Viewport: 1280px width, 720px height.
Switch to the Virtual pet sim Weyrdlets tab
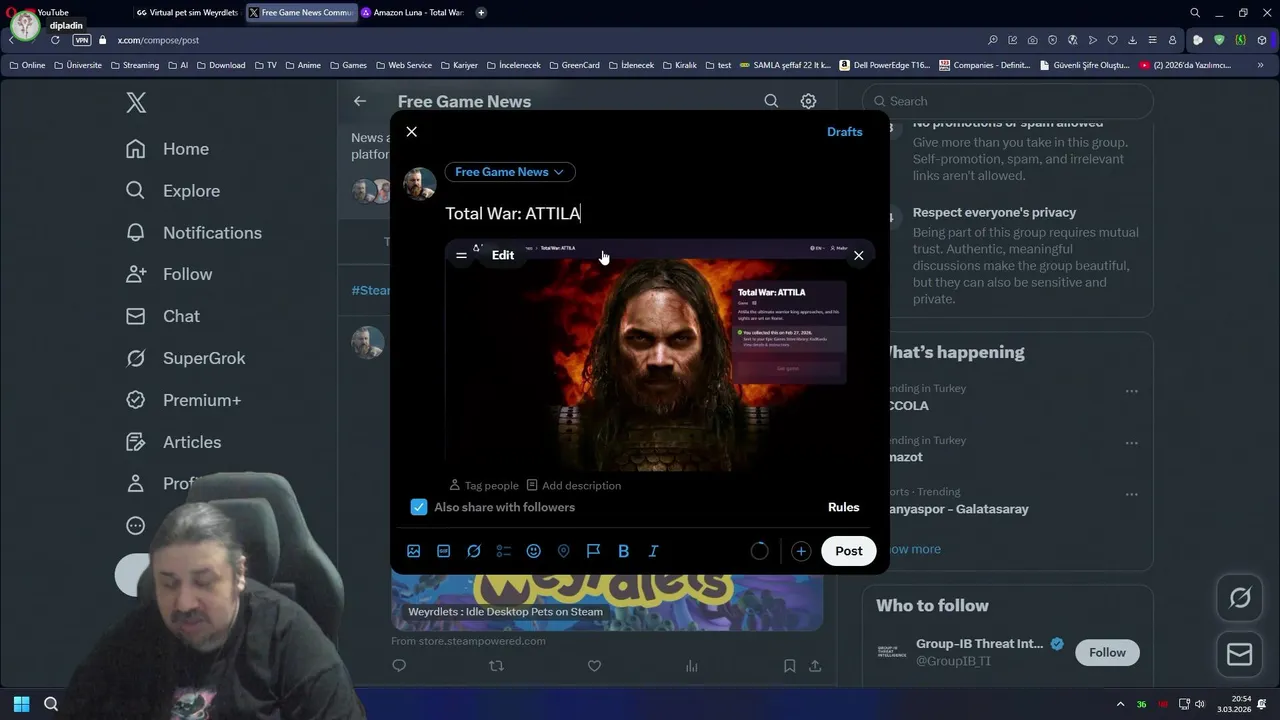click(187, 13)
